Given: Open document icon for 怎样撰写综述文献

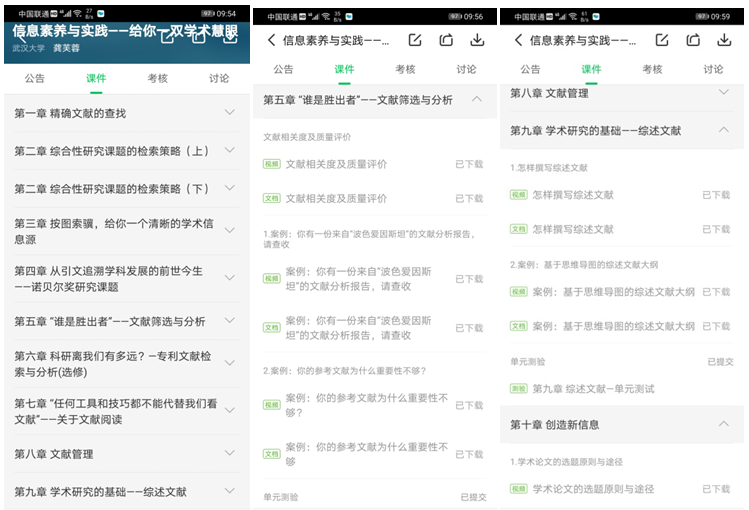Looking at the screenshot, I should click(518, 229).
